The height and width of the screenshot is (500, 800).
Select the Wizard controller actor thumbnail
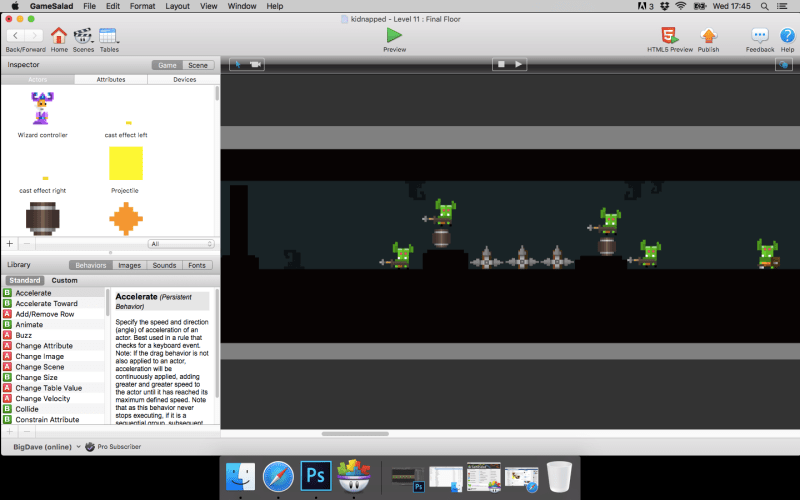tap(42, 108)
